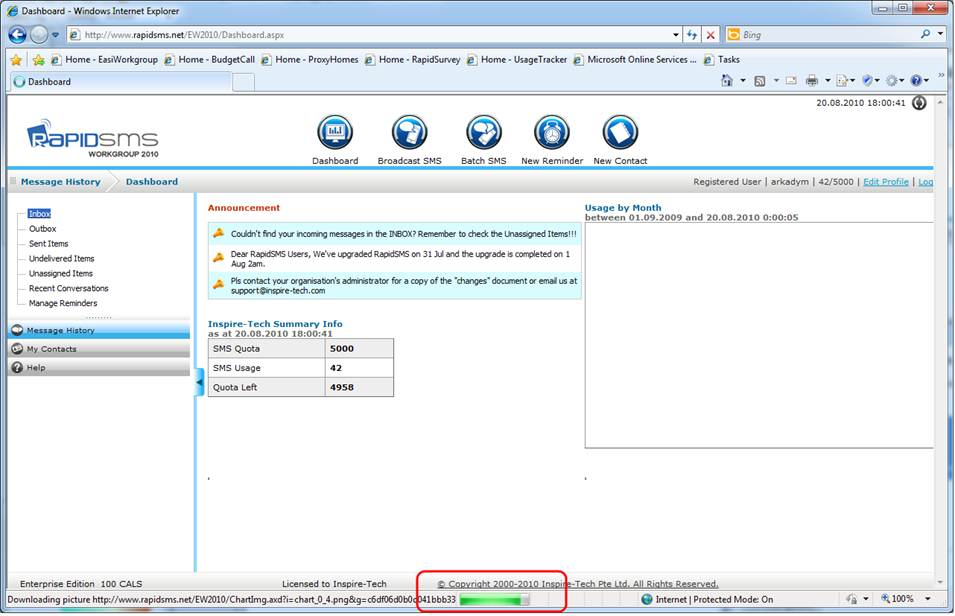955x616 pixels.
Task: Expand the Help button dropdown arrow
Action: coord(926,80)
